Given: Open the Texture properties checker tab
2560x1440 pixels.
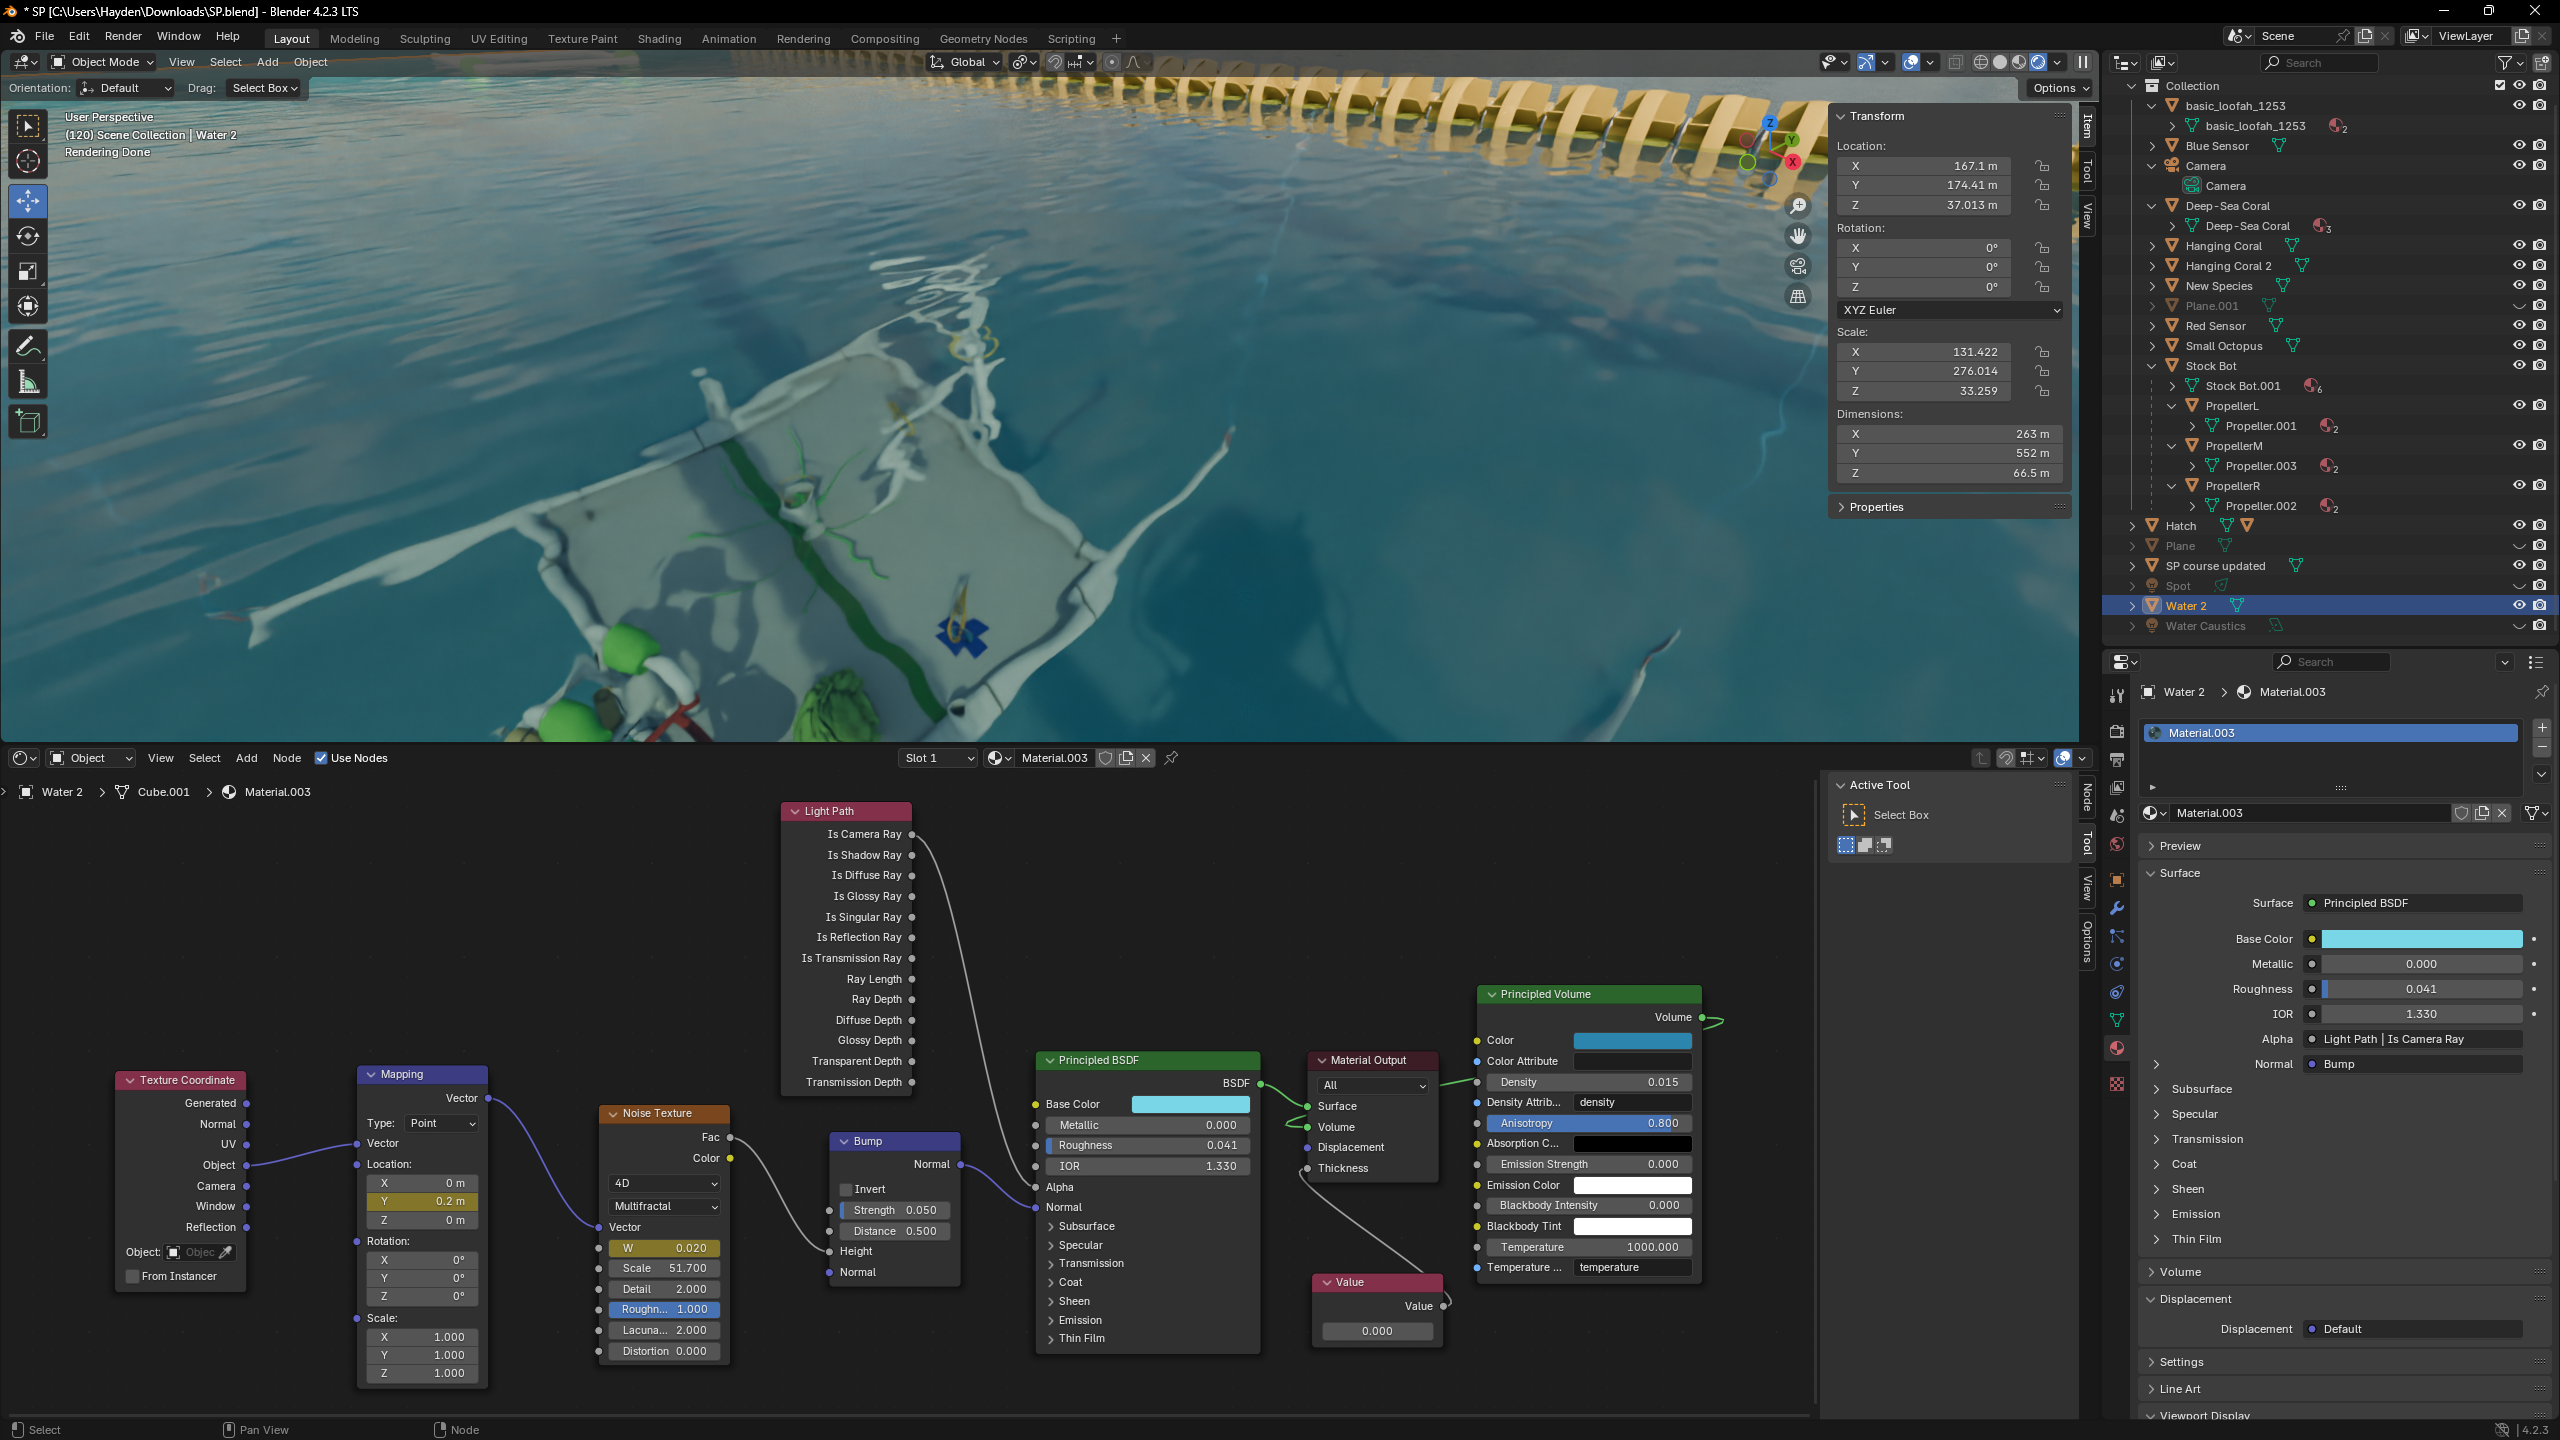Looking at the screenshot, I should pos(2117,1084).
